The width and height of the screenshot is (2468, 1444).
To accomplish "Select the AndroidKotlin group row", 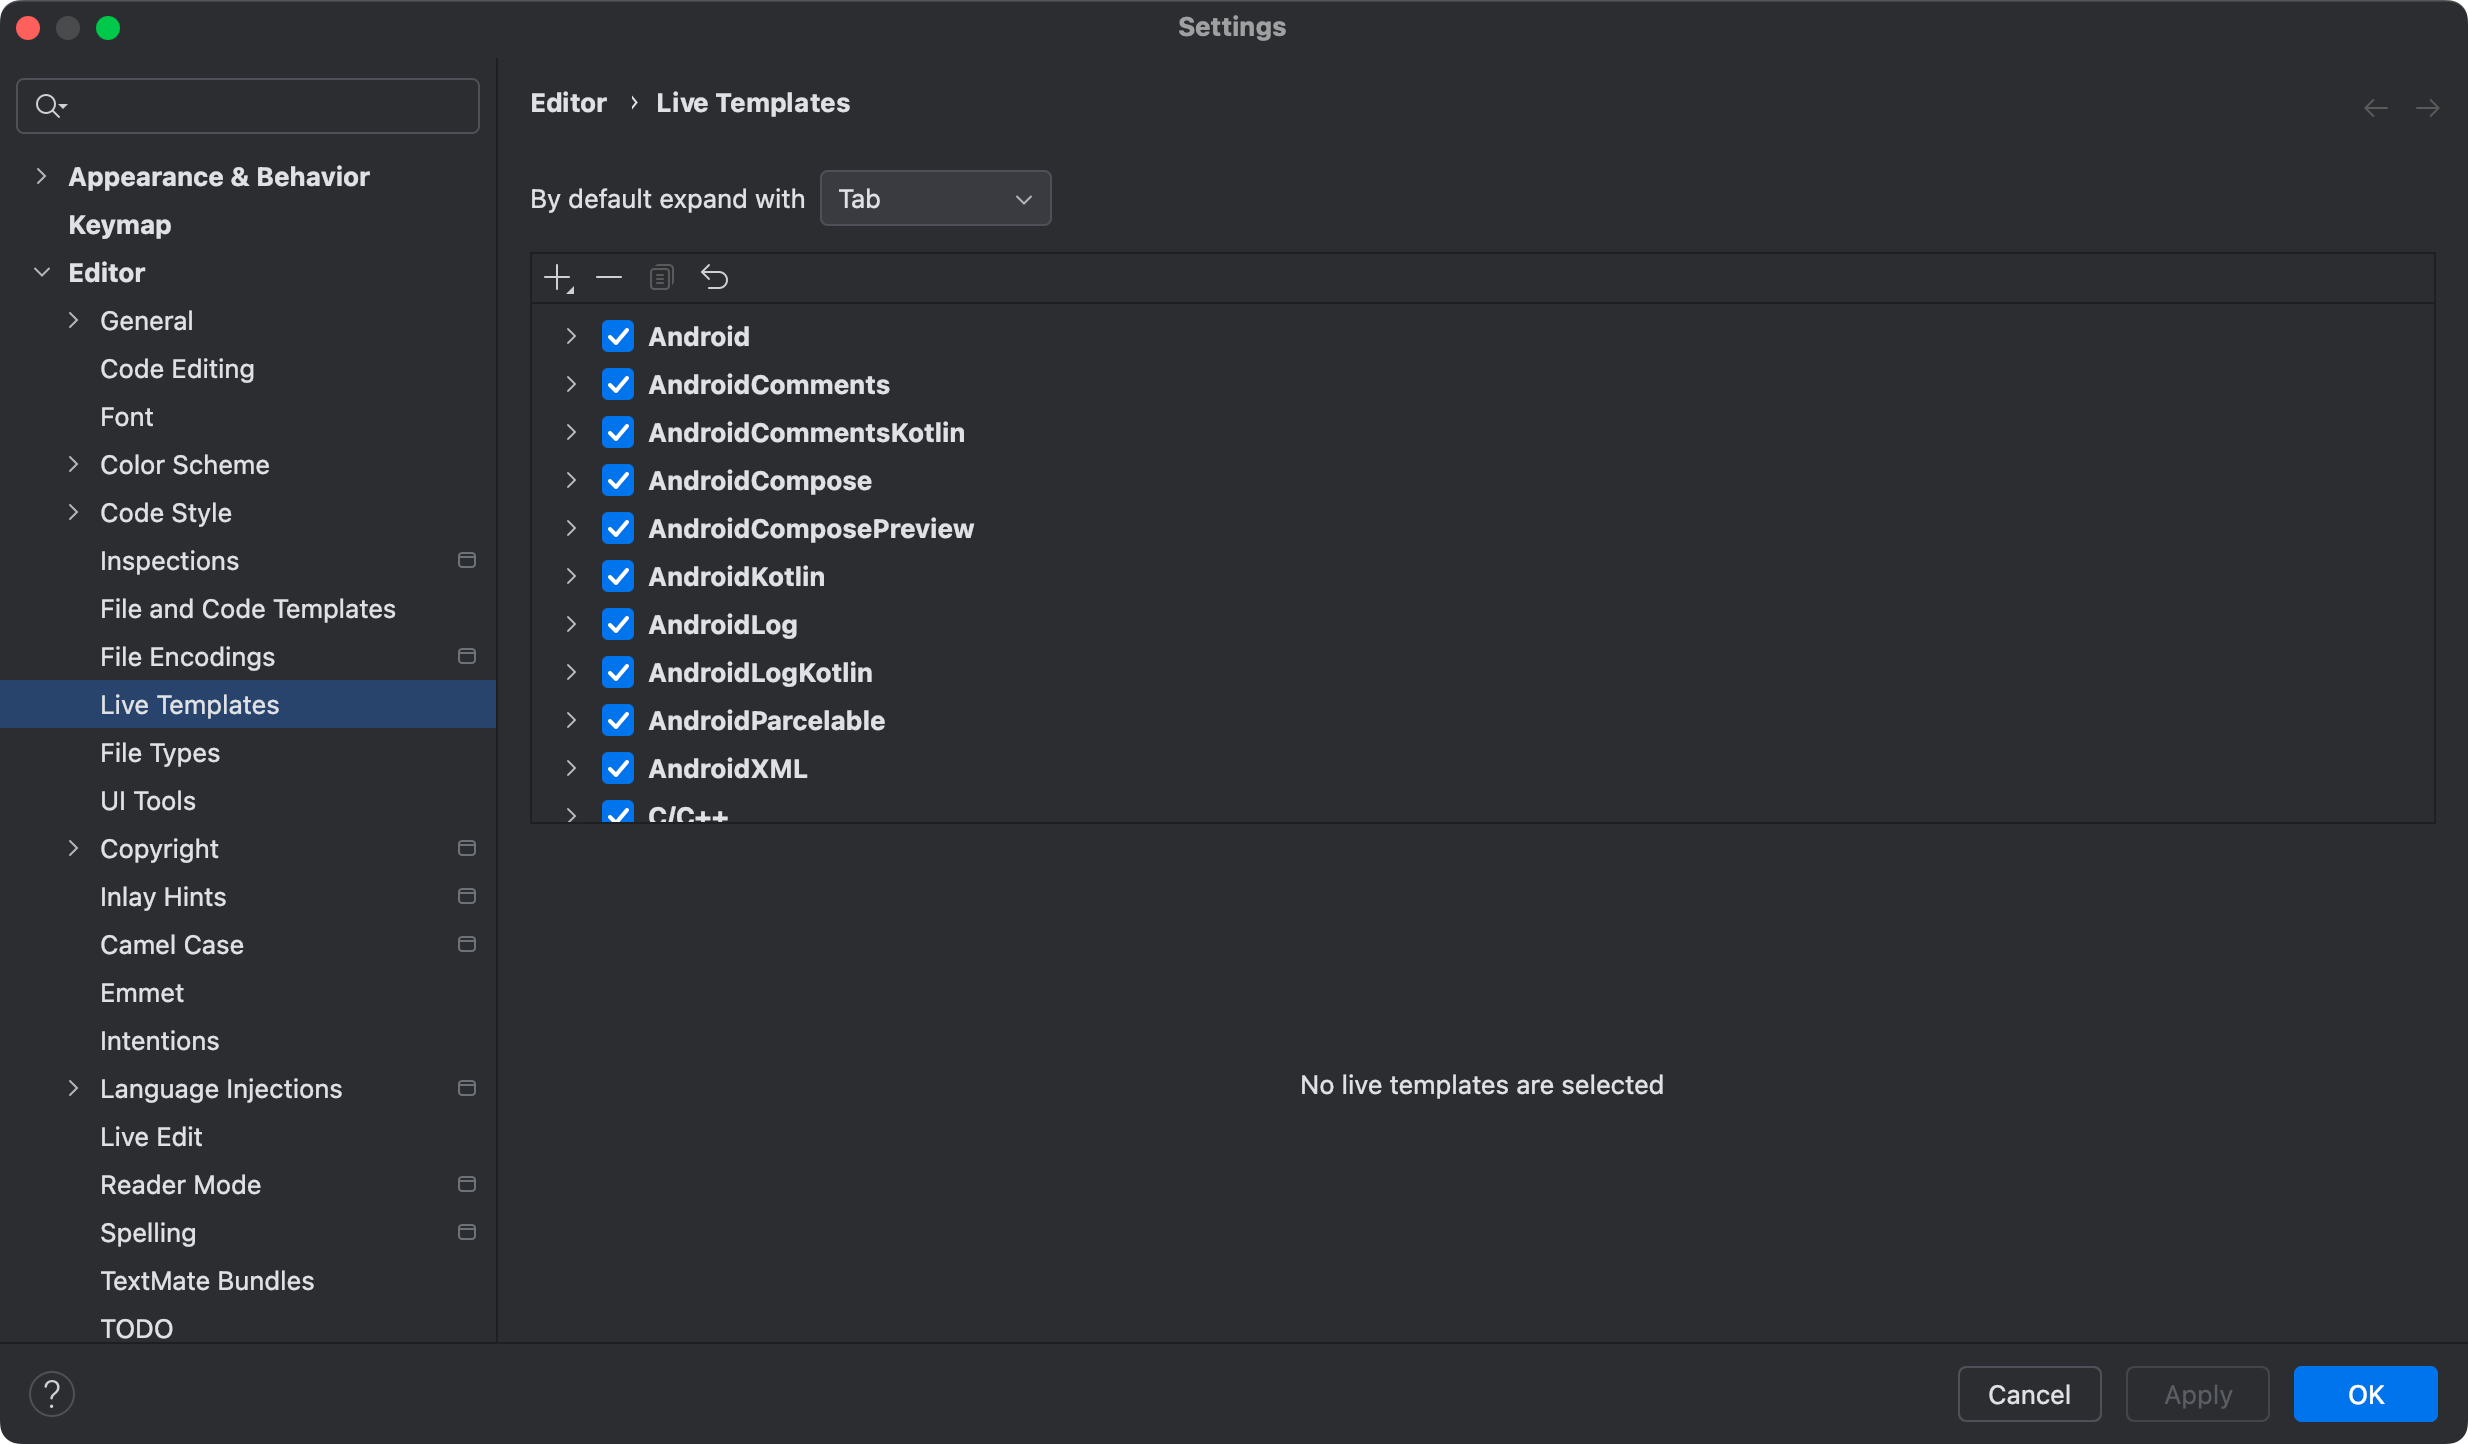I will click(x=1482, y=576).
